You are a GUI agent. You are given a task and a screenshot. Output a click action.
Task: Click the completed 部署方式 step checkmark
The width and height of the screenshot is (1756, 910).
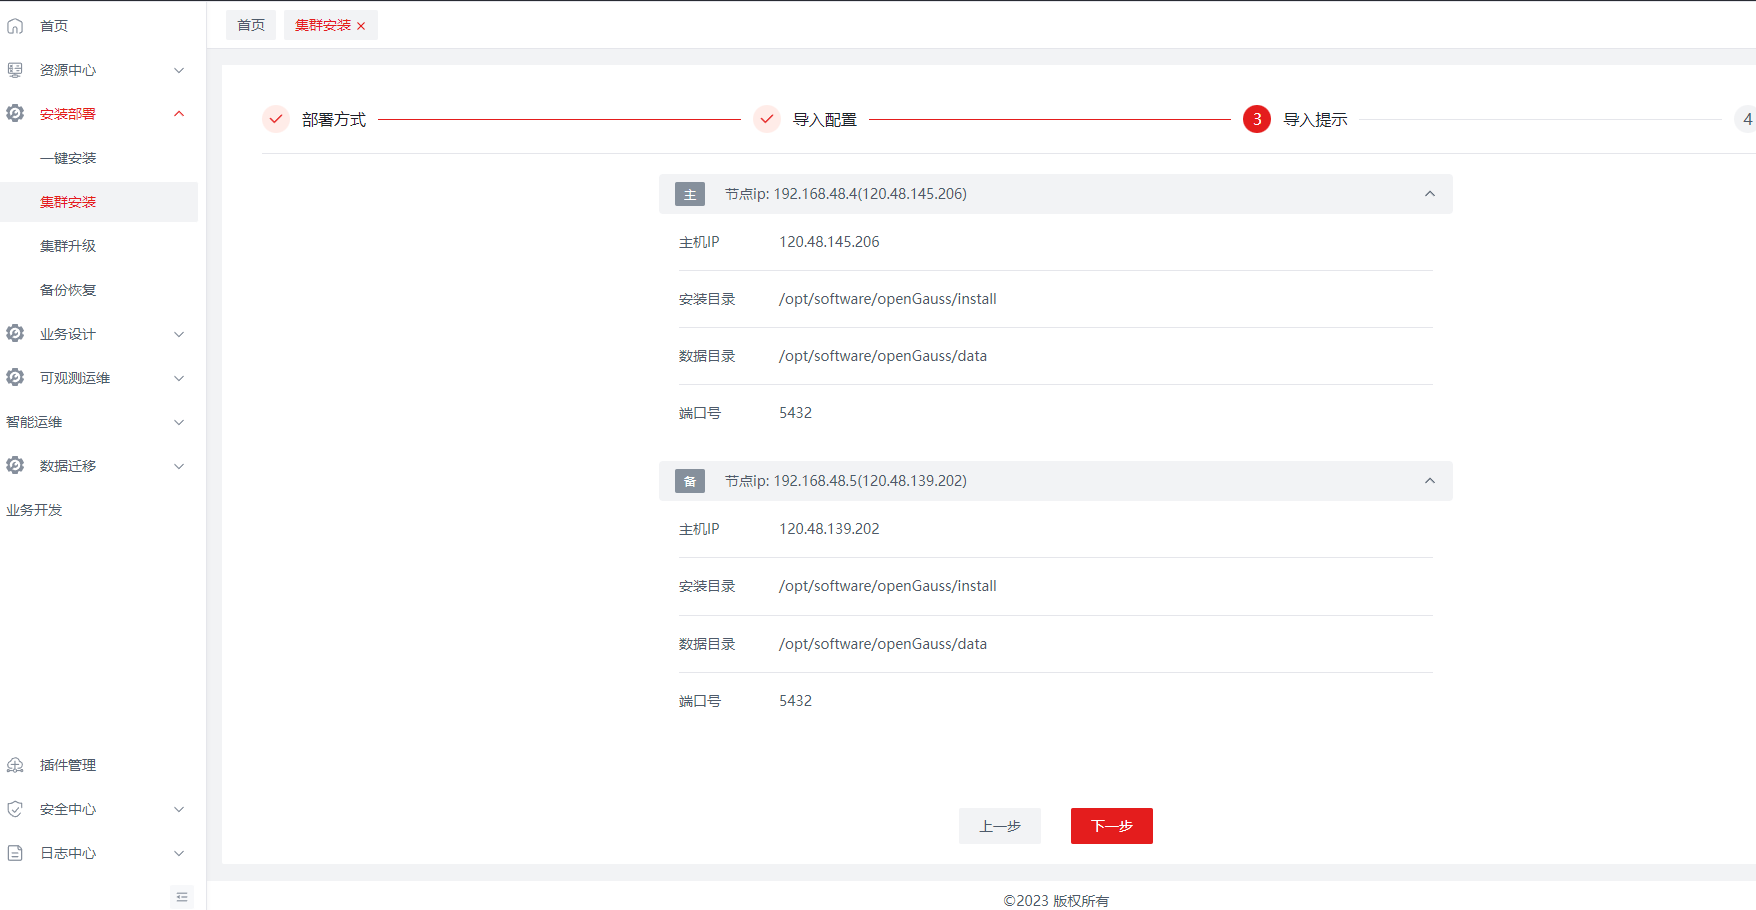276,119
